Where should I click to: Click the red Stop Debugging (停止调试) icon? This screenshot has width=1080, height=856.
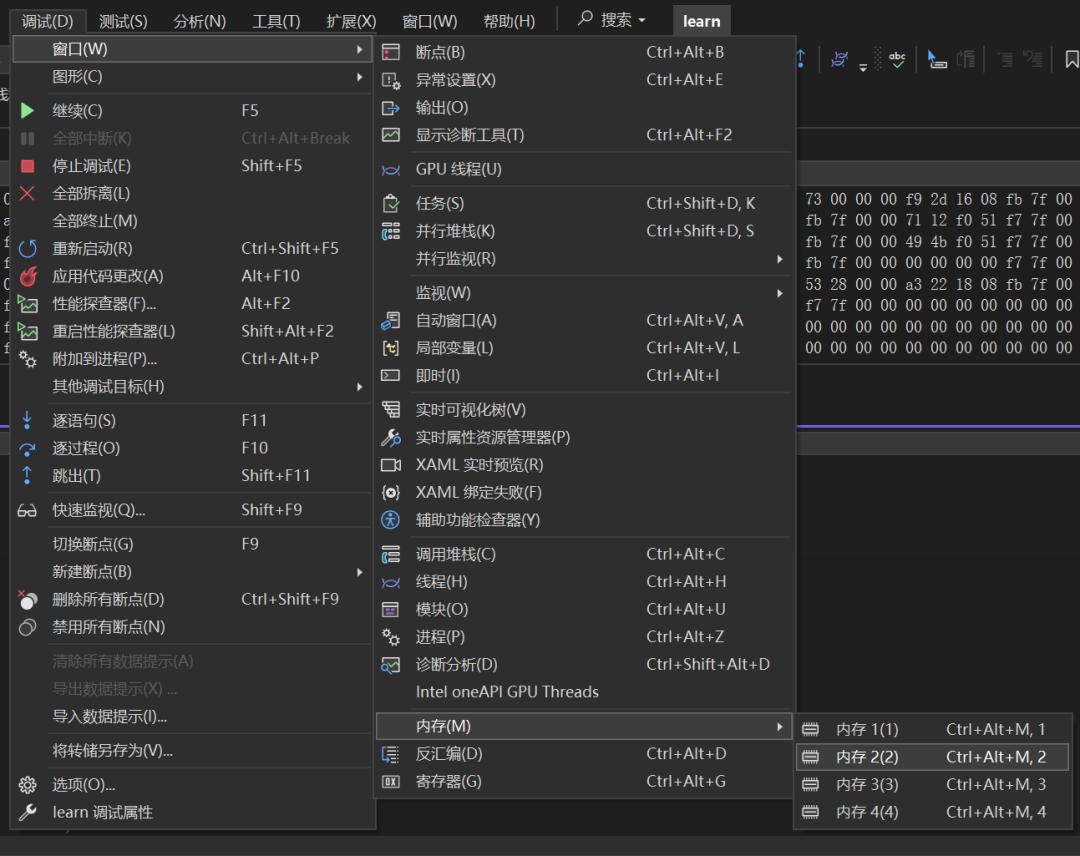click(28, 166)
